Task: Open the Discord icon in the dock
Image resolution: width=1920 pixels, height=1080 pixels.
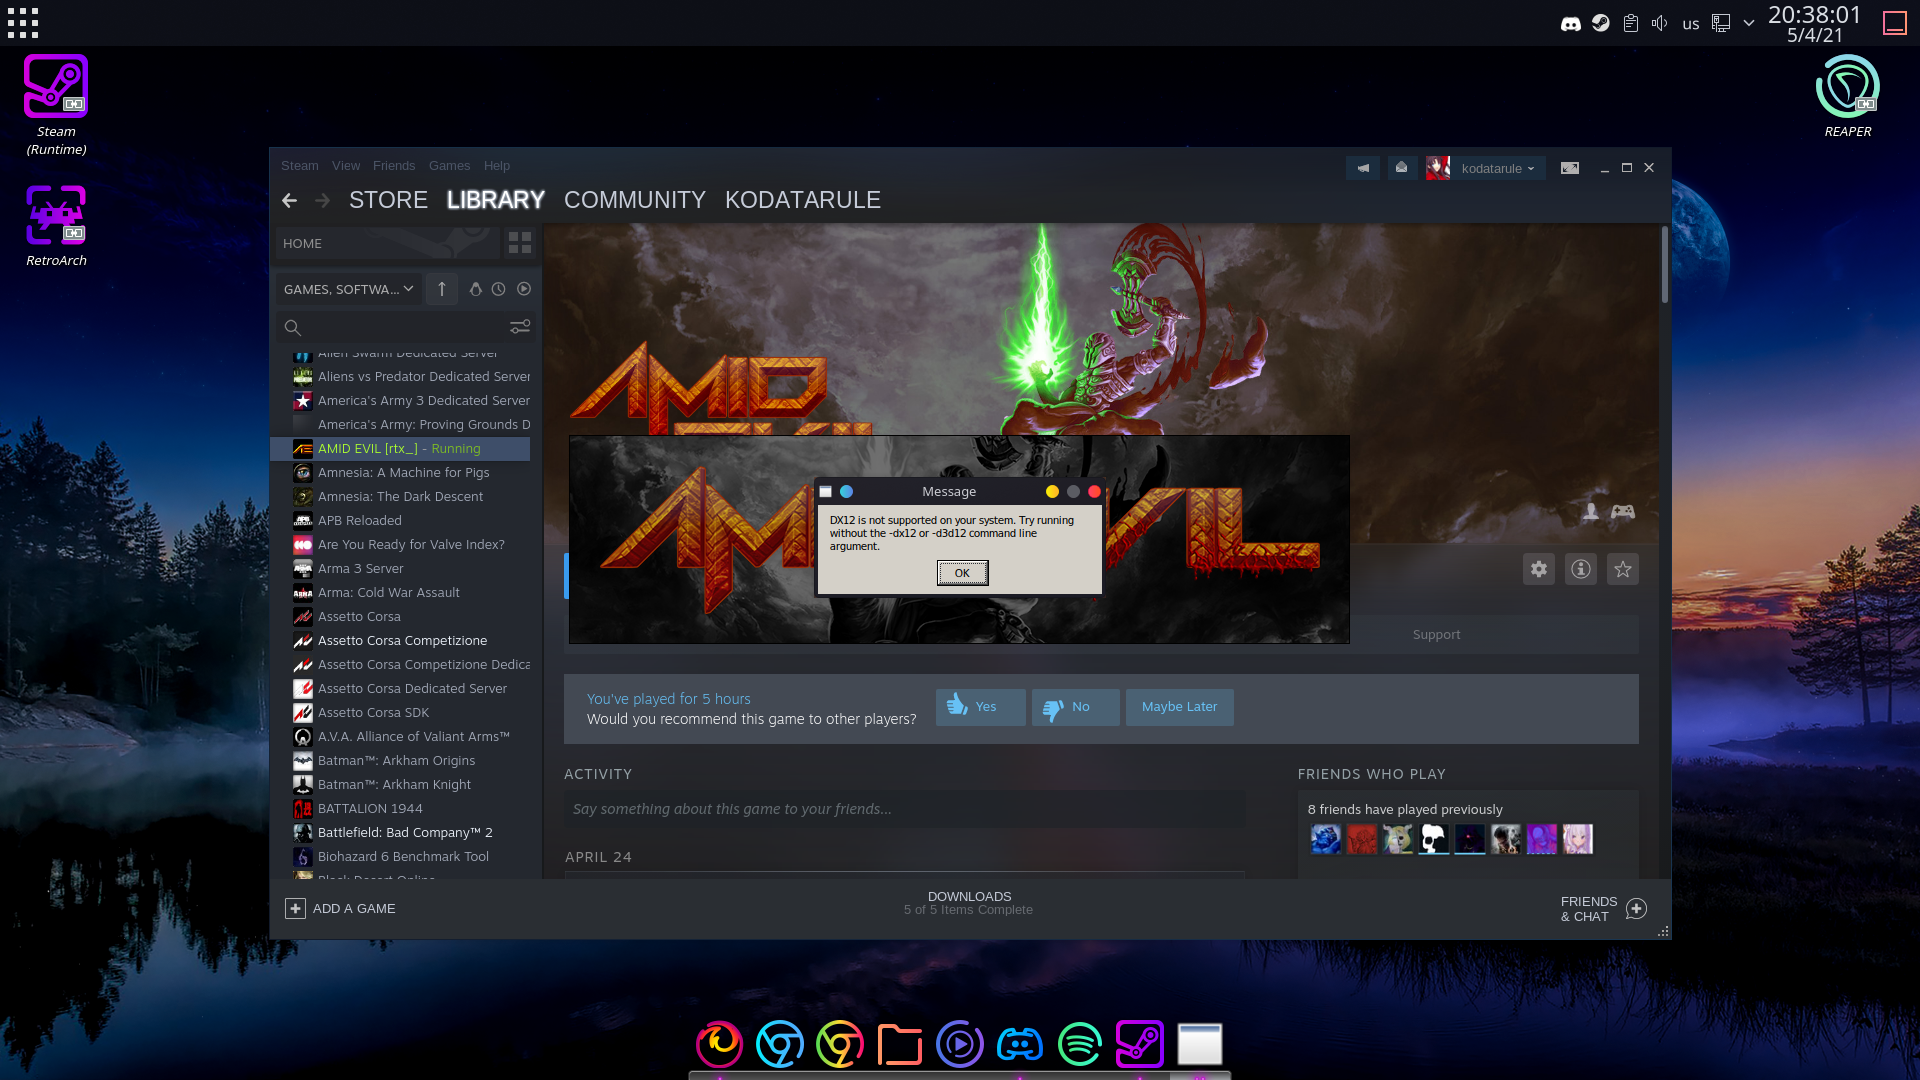Action: coord(1020,1045)
